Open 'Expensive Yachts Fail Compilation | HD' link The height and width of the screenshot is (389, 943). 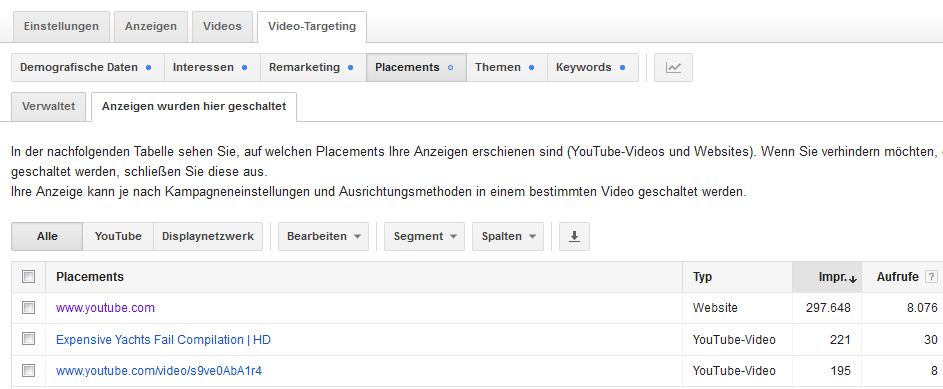click(x=164, y=340)
